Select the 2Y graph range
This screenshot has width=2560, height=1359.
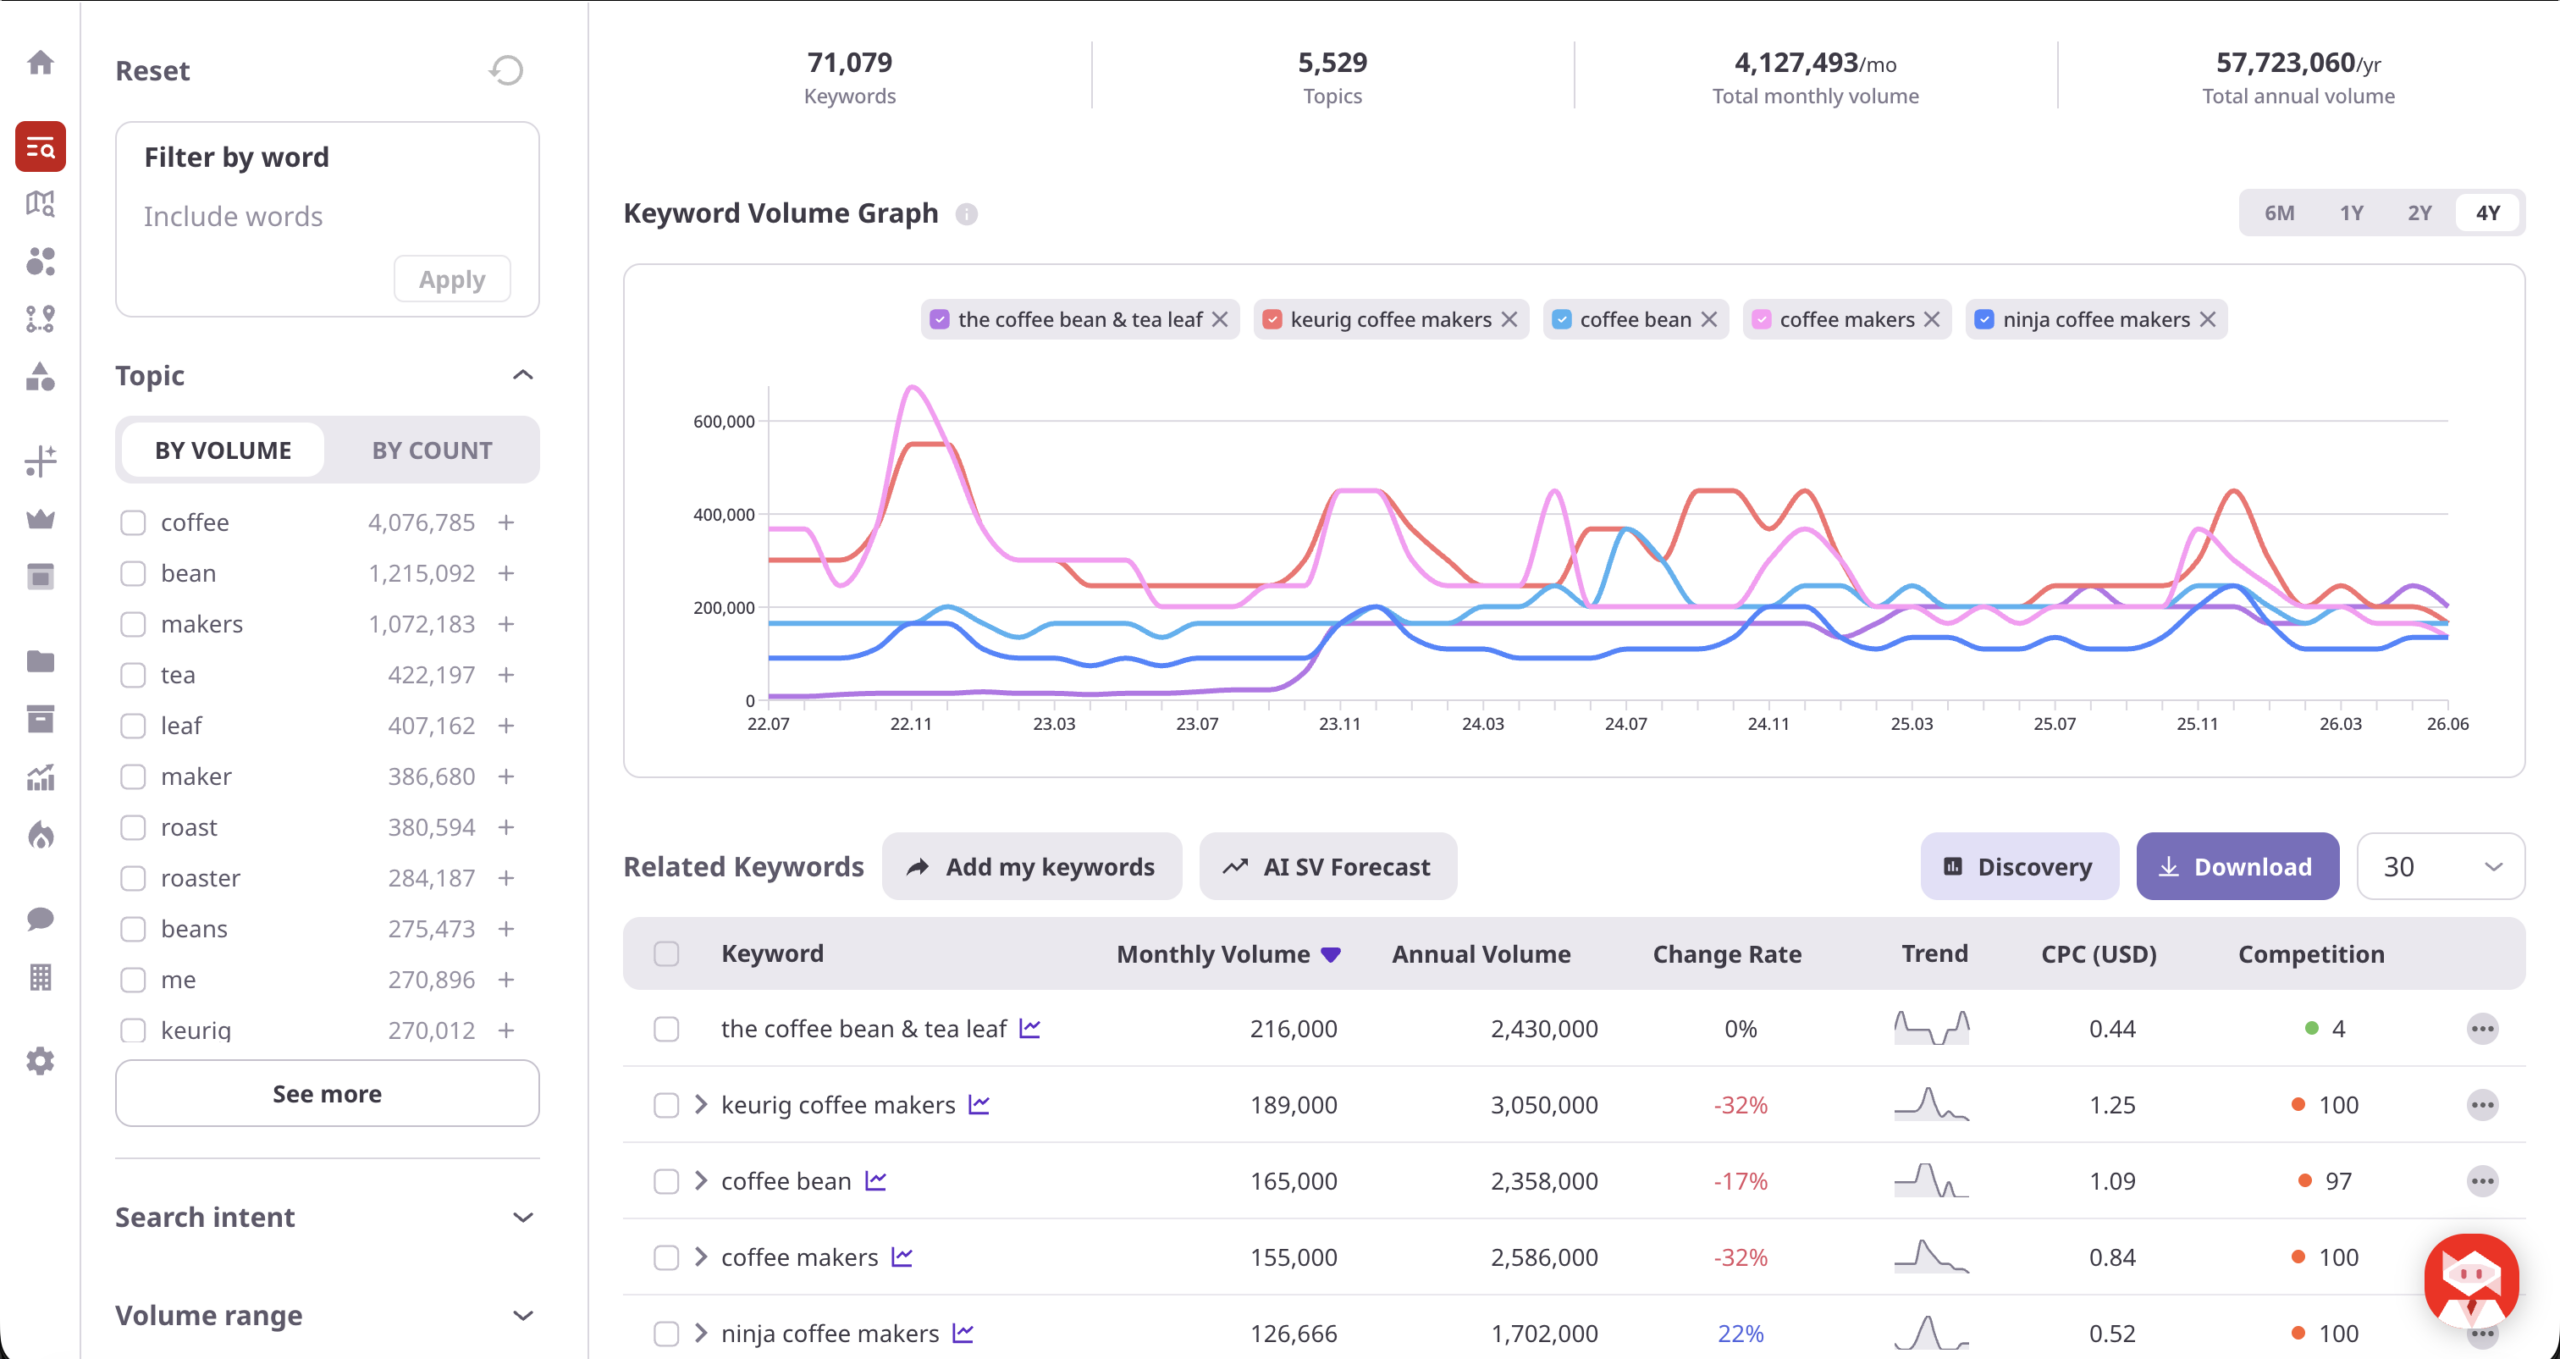point(2419,213)
